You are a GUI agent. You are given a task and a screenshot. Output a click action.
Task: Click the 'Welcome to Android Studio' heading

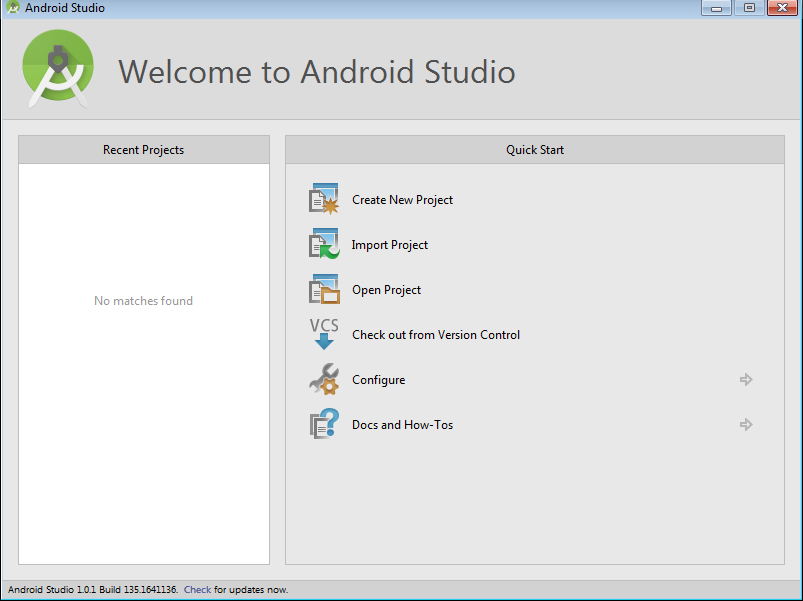click(316, 71)
